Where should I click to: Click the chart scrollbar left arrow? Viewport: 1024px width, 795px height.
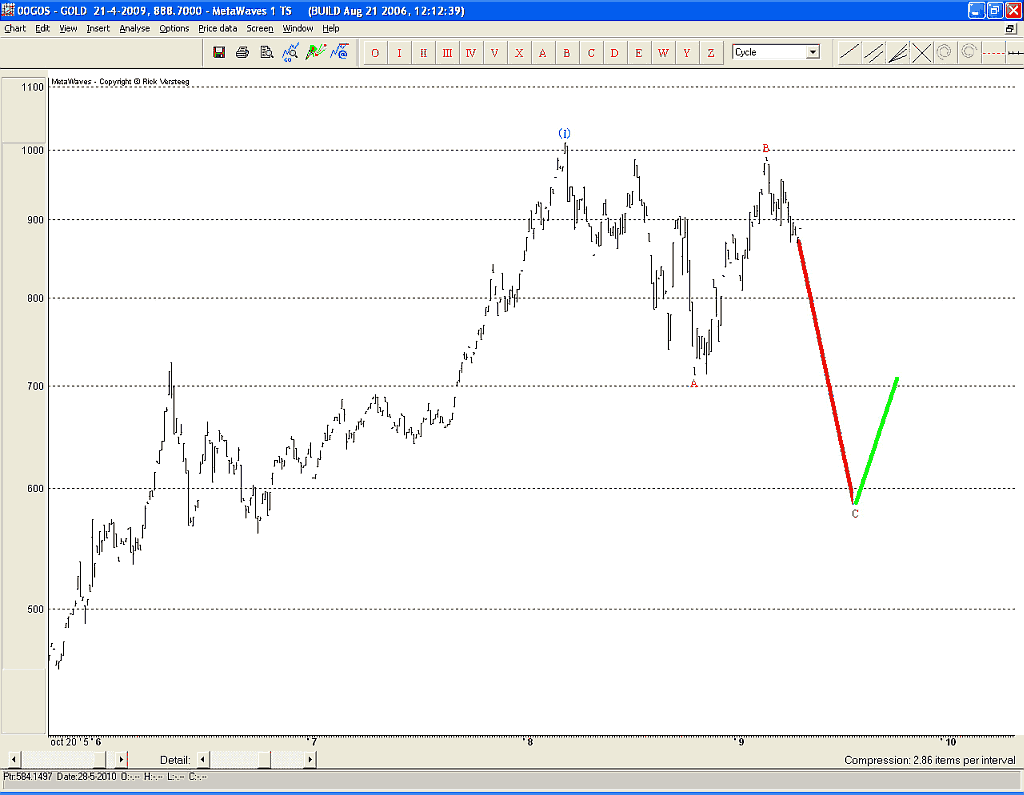click(x=12, y=760)
